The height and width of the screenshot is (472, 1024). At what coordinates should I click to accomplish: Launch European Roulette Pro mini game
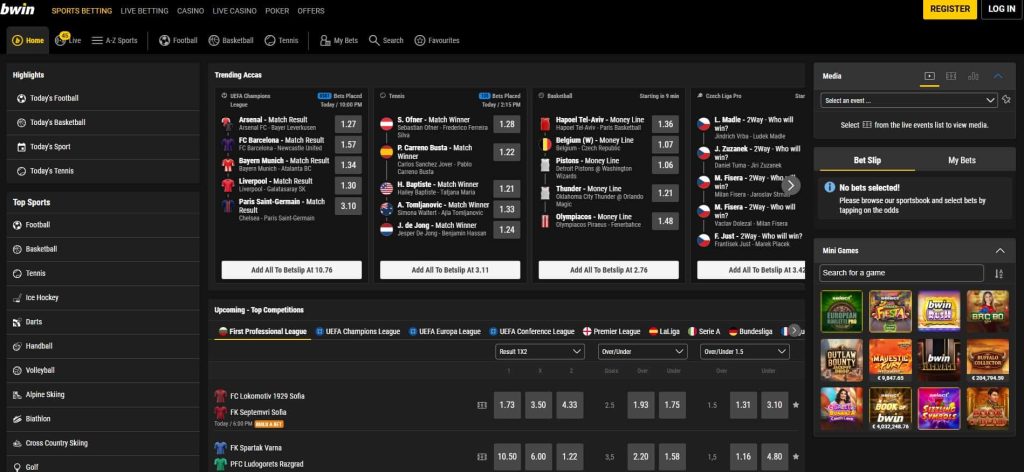[841, 311]
